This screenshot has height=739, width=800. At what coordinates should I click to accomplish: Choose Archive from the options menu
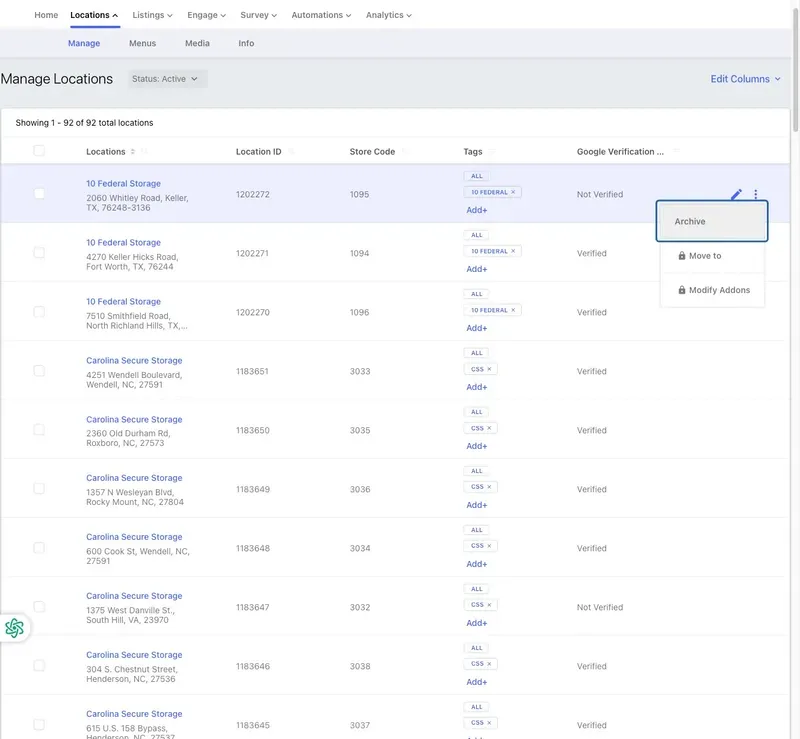point(712,221)
